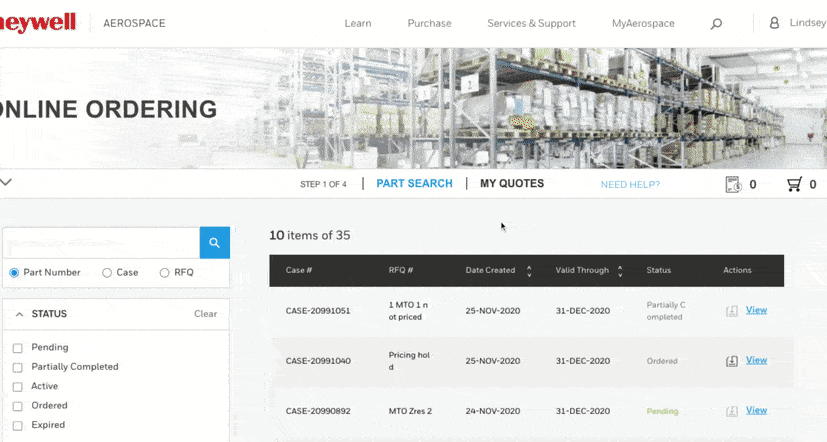Check the Active status filter

(x=17, y=387)
